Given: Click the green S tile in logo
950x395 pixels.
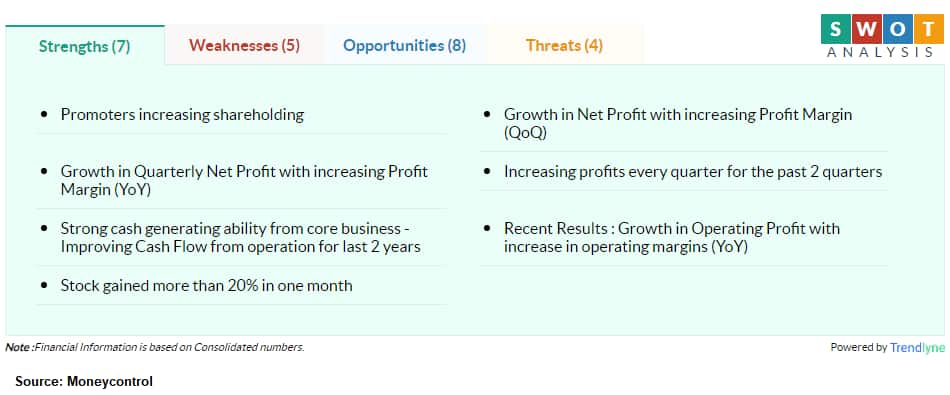Looking at the screenshot, I should 835,28.
